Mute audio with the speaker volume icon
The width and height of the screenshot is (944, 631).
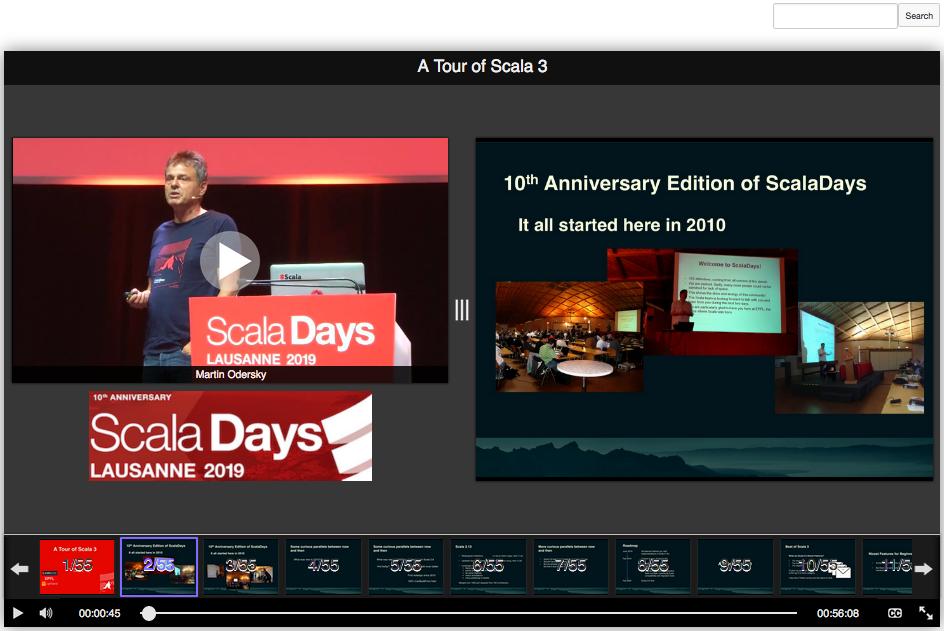point(46,613)
